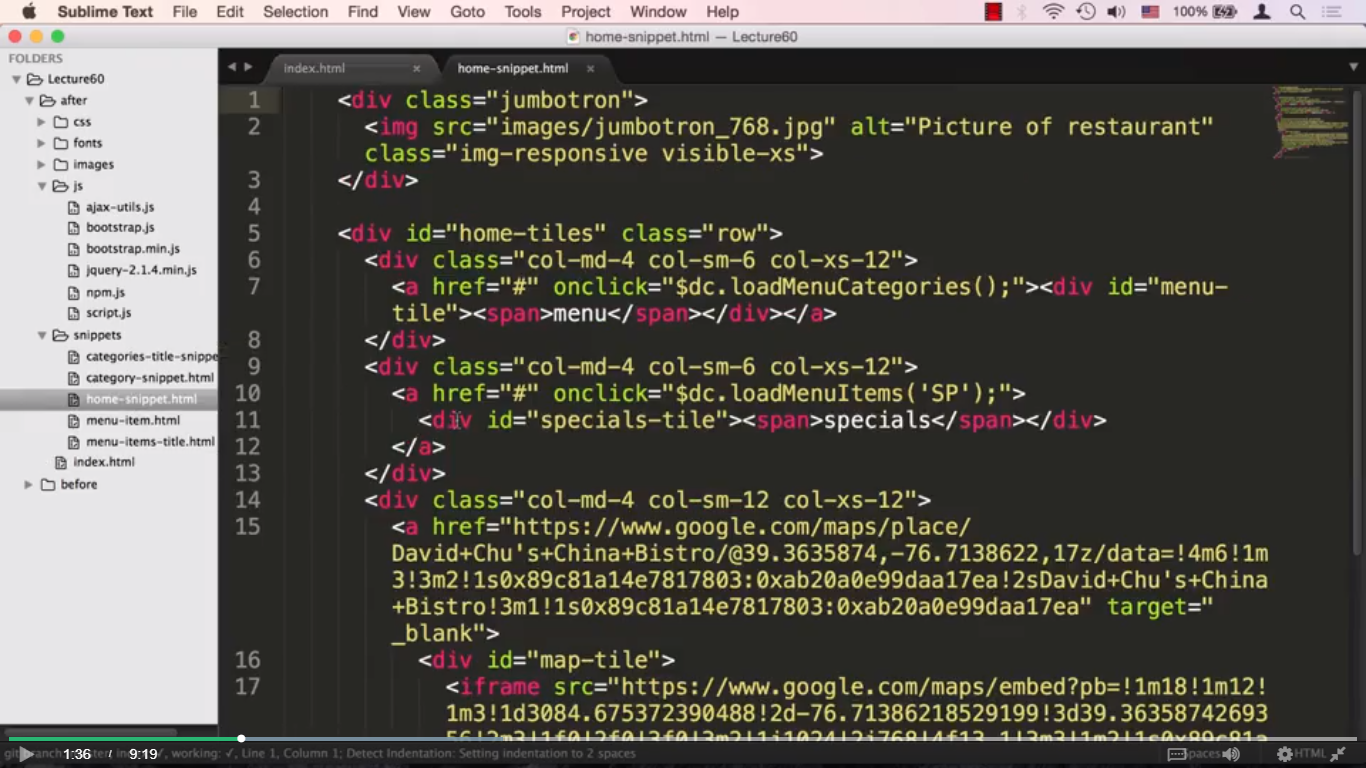Viewport: 1366px width, 768px height.
Task: Expand the before folder
Action: pos(29,484)
